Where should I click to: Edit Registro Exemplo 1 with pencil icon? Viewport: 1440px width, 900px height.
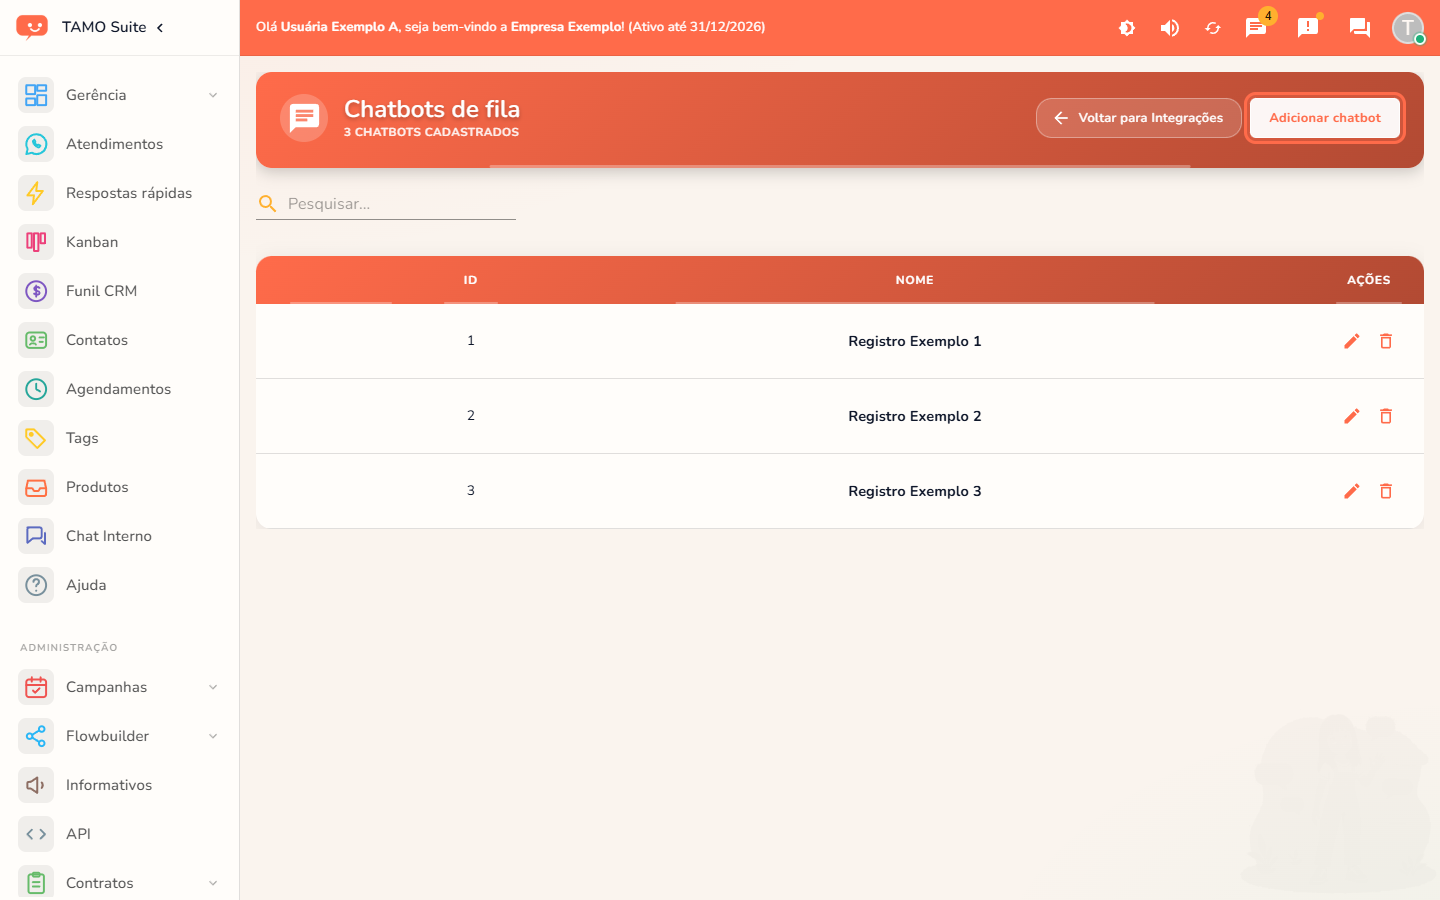(1352, 341)
